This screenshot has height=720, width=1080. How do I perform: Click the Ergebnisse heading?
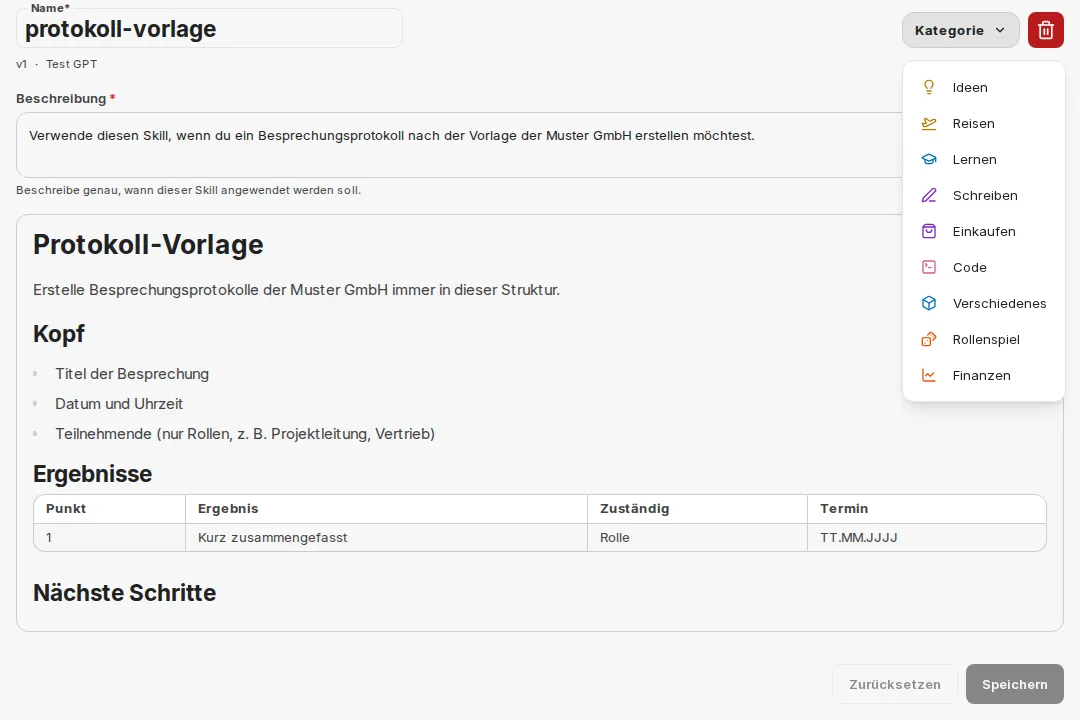pyautogui.click(x=92, y=474)
